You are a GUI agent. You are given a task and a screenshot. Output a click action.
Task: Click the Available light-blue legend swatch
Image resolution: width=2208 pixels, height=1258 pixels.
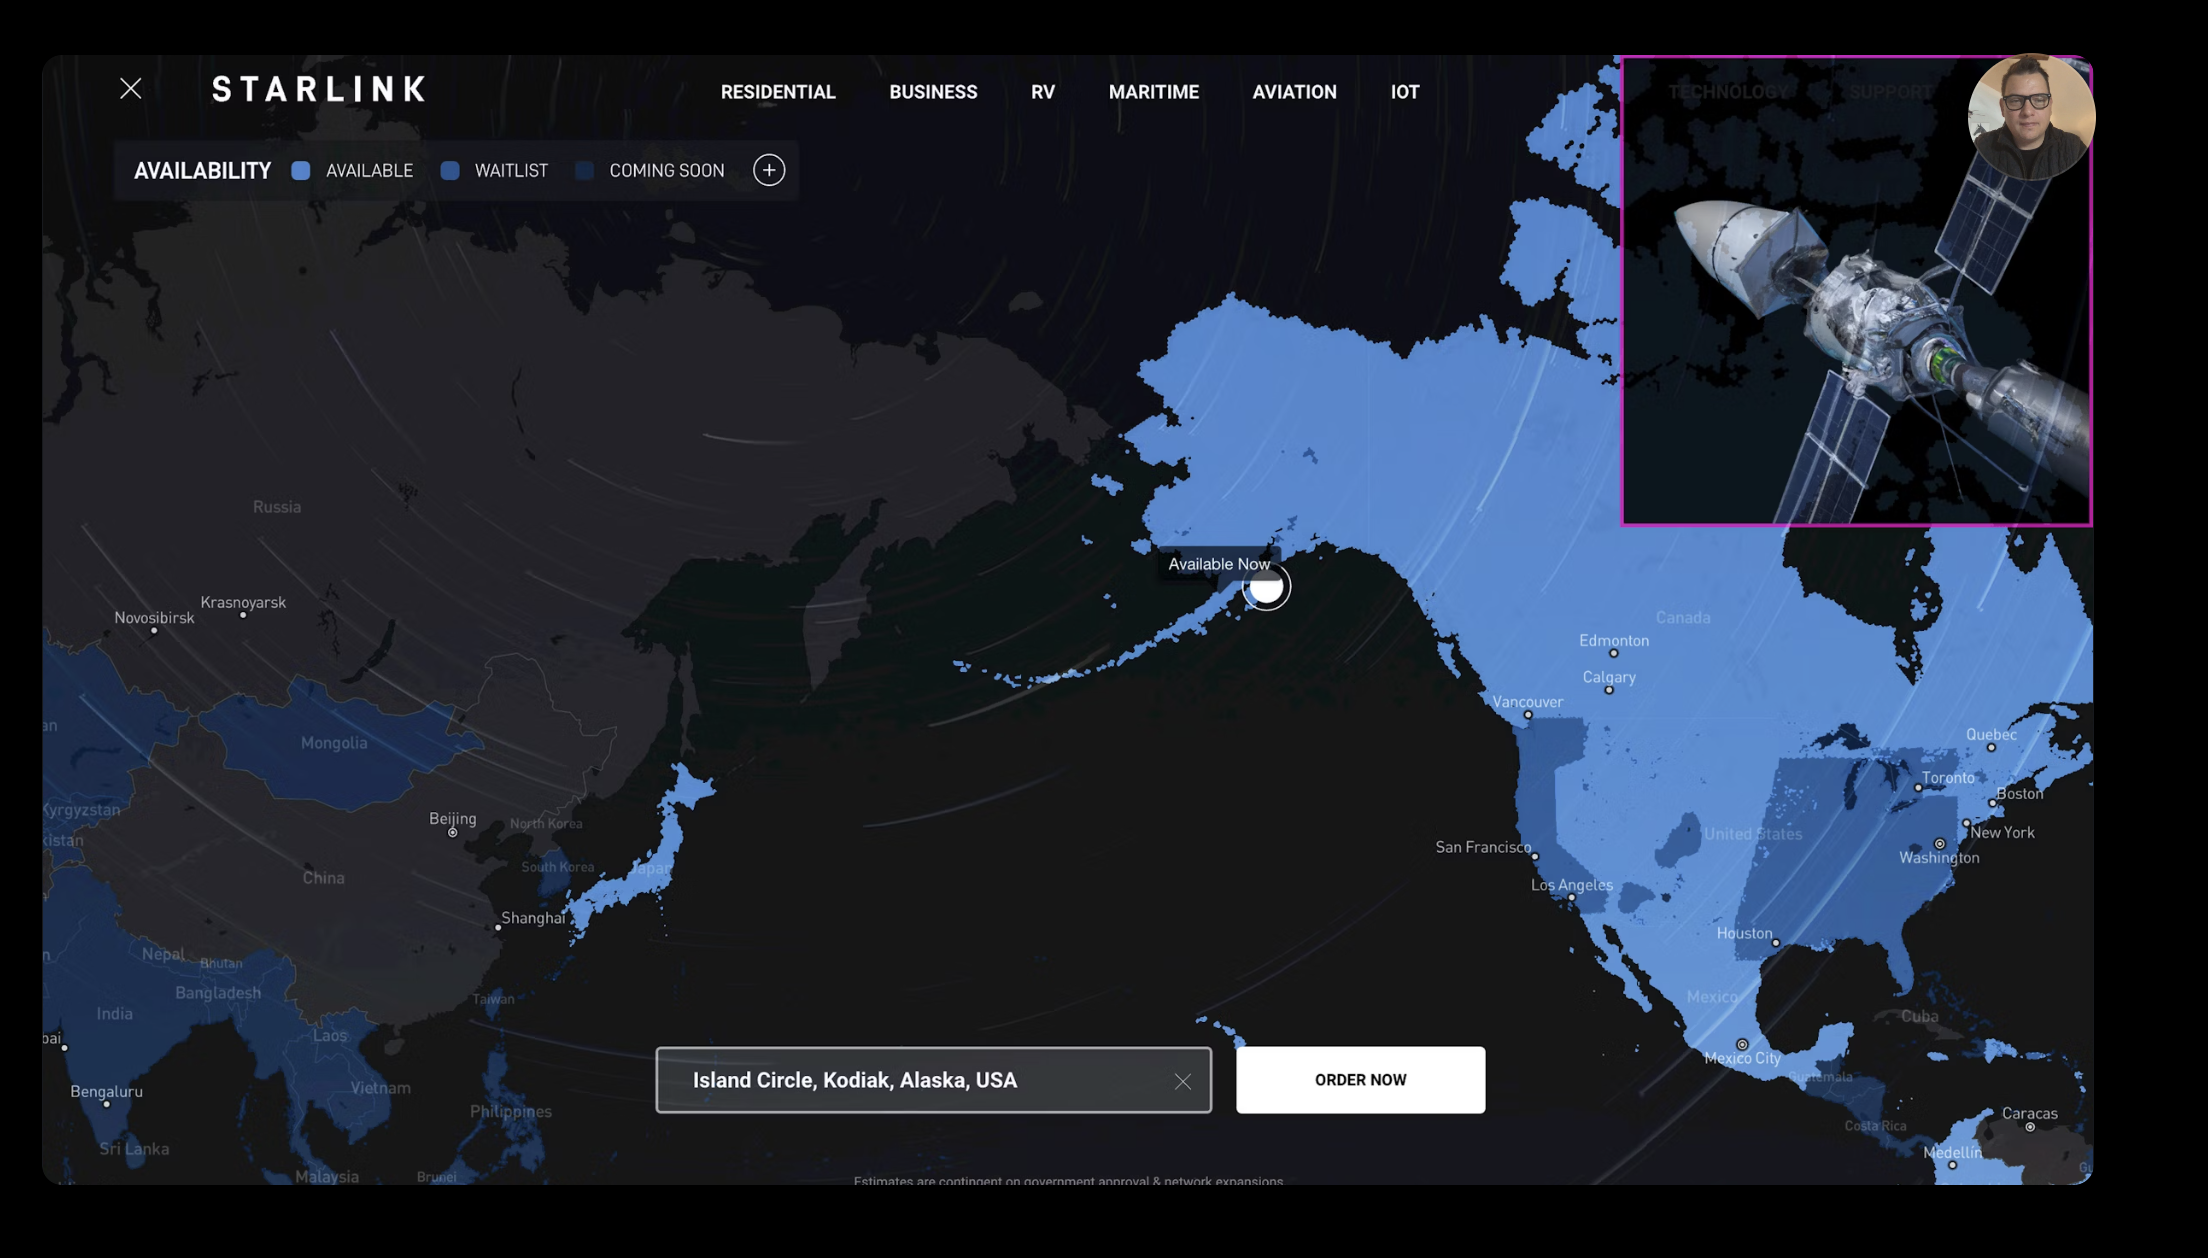301,171
